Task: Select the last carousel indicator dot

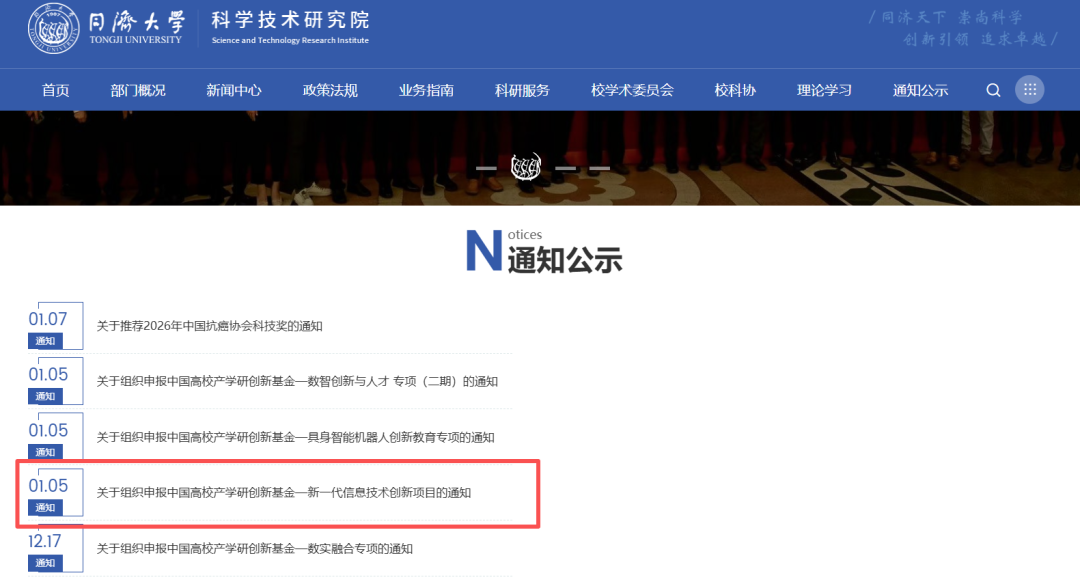Action: (x=599, y=169)
